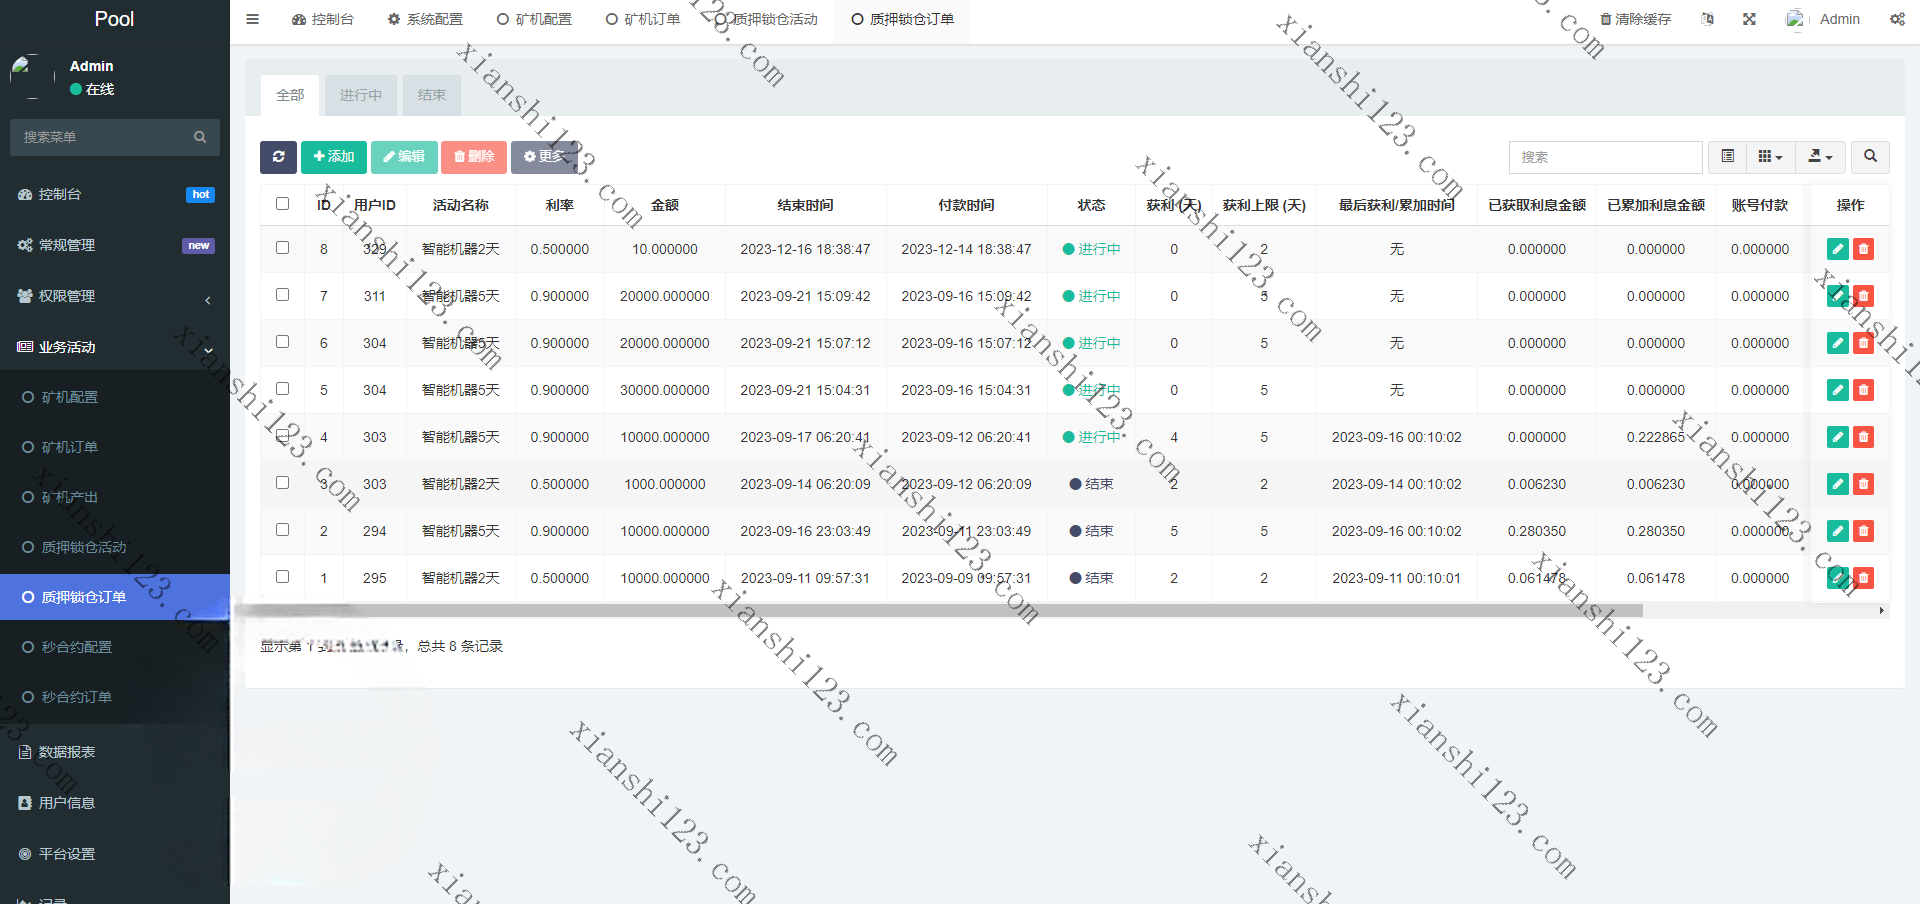Delete the order row with ID 2
Image resolution: width=1920 pixels, height=904 pixels.
(x=1863, y=531)
